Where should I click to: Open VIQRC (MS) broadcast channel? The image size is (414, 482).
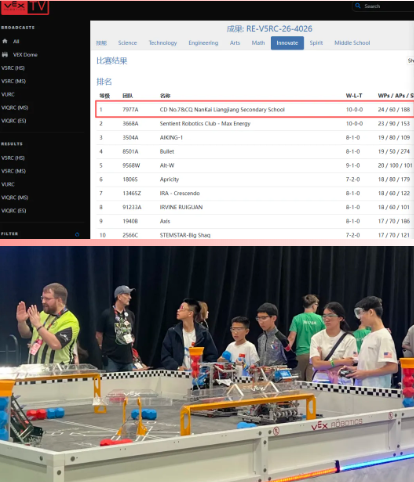coord(15,108)
